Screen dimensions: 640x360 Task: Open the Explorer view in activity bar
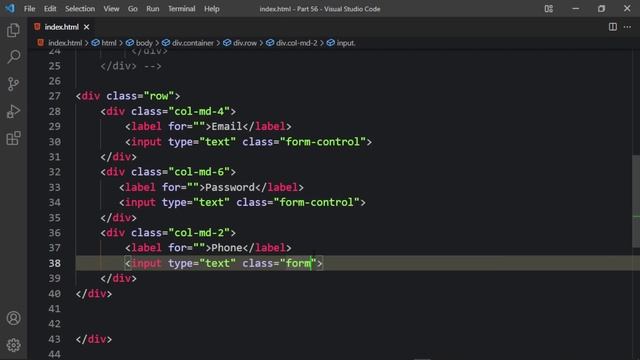coord(13,30)
